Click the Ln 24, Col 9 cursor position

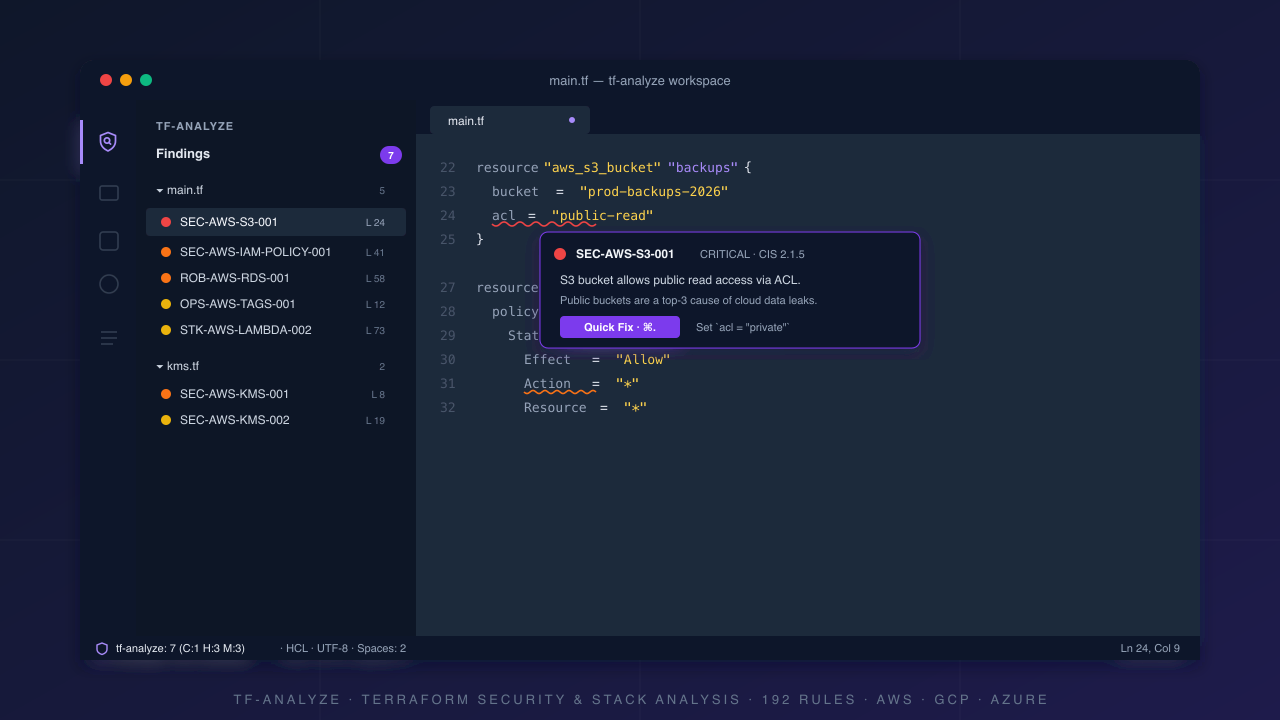pyautogui.click(x=1150, y=648)
